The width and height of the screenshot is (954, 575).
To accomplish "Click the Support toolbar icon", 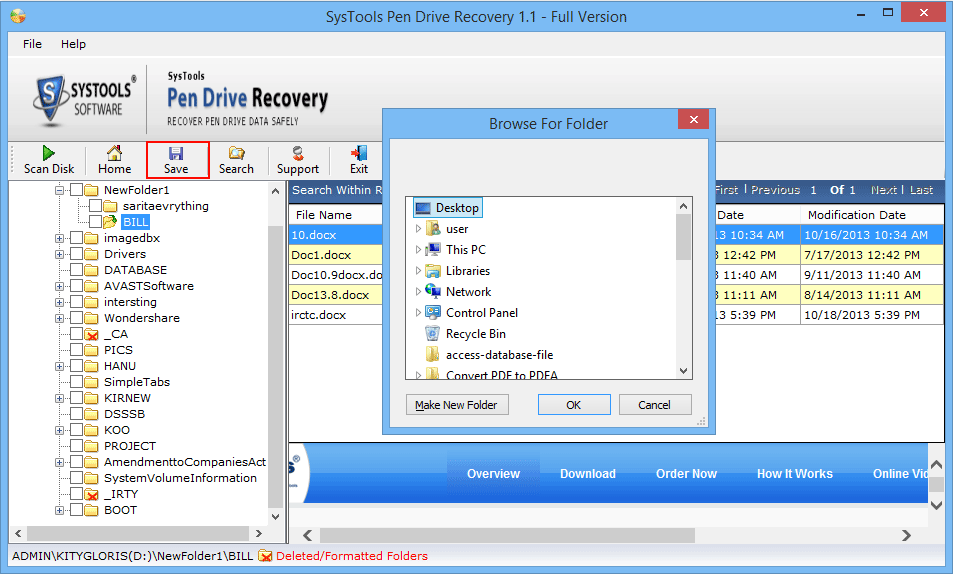I will point(298,153).
